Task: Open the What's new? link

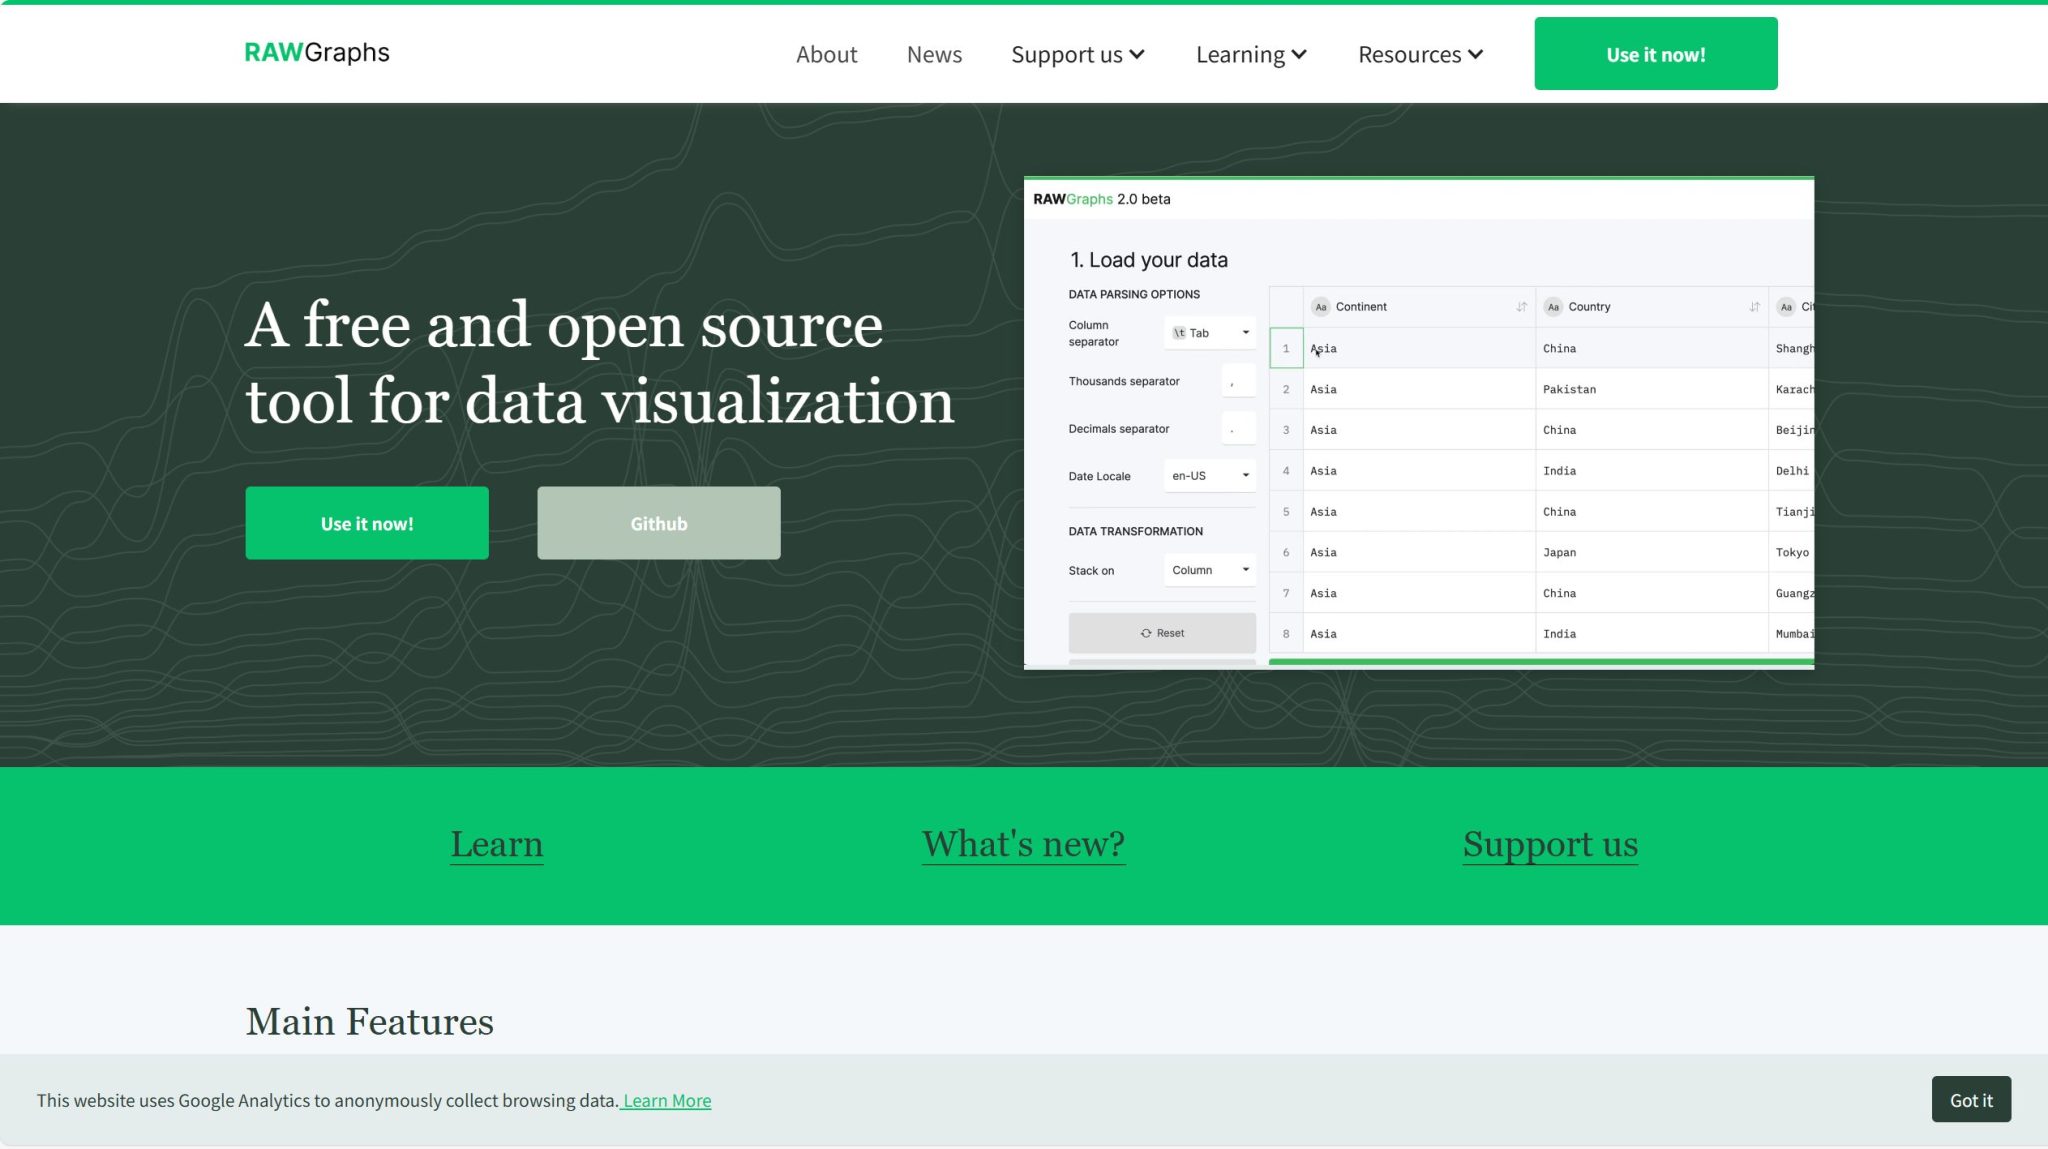Action: (1023, 844)
